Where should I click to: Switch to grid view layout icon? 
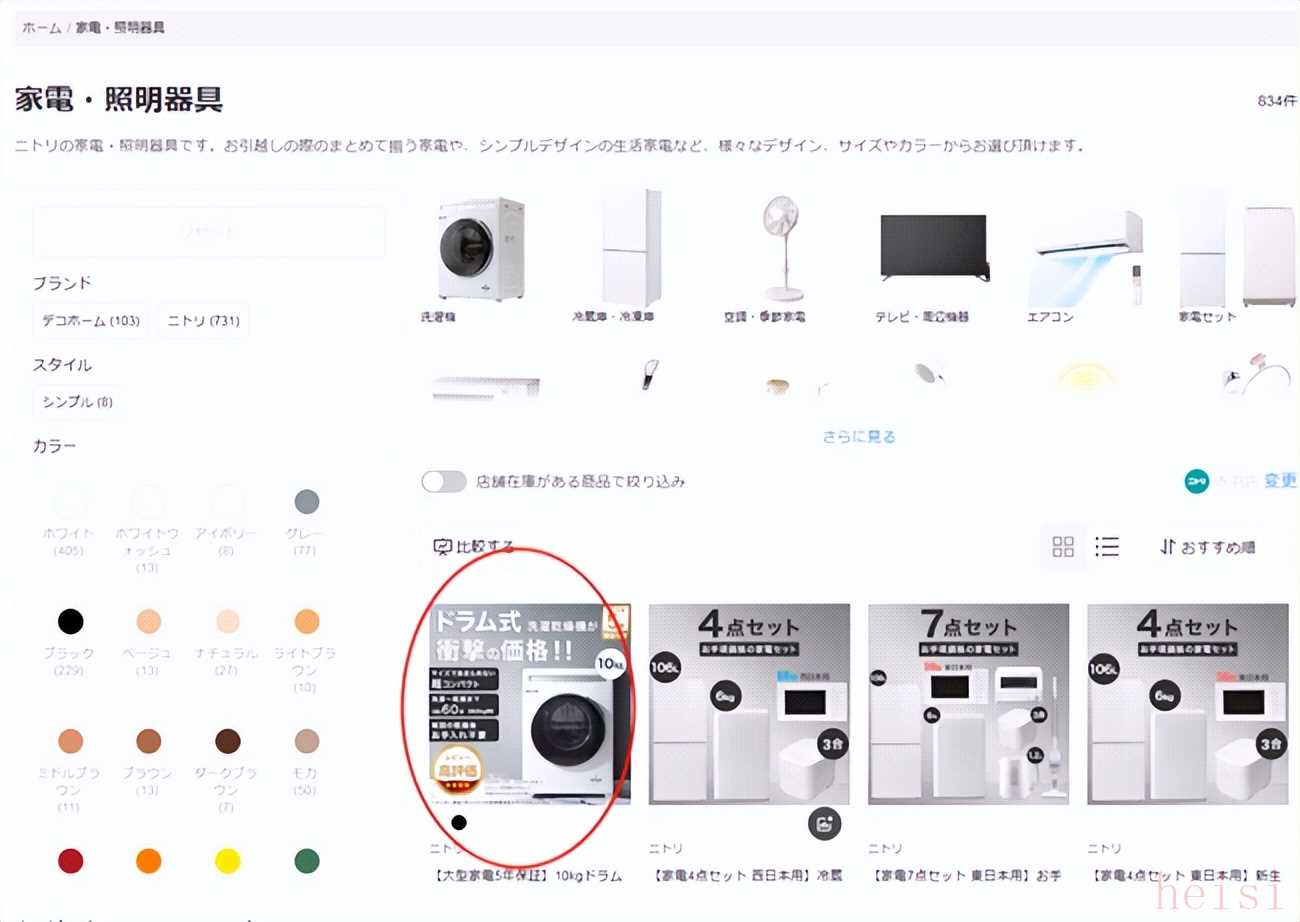click(1063, 546)
